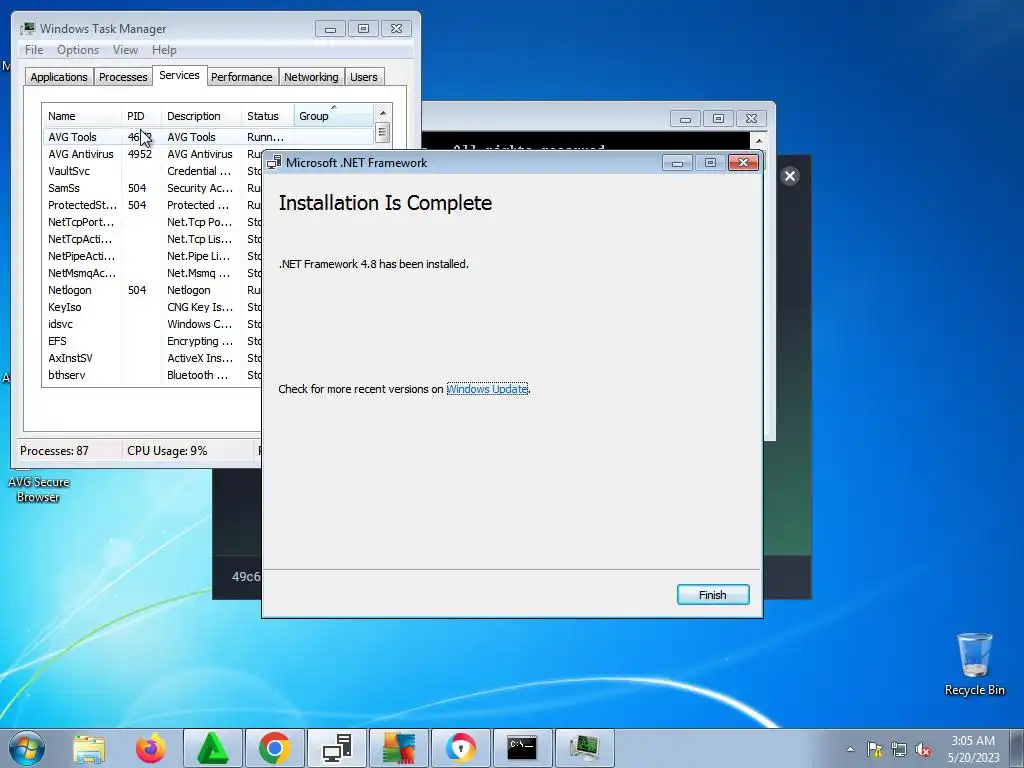
Task: Select the AxInstSV service row
Action: (152, 358)
